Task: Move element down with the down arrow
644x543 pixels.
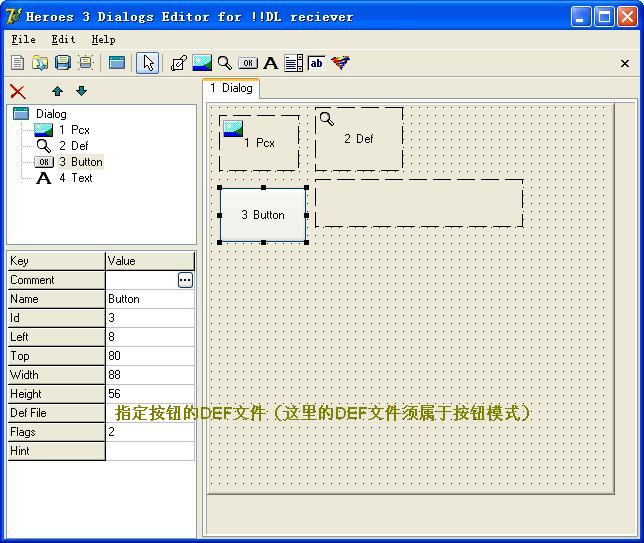Action: pyautogui.click(x=81, y=91)
